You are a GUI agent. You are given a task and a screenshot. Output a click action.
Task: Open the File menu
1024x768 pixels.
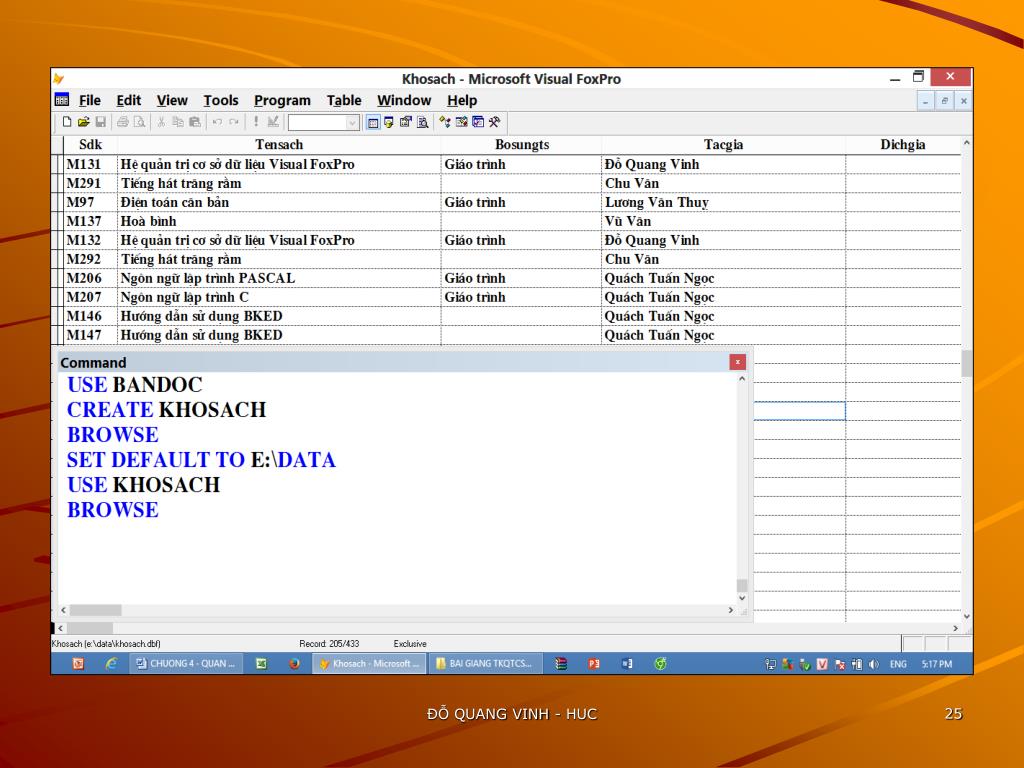click(89, 101)
